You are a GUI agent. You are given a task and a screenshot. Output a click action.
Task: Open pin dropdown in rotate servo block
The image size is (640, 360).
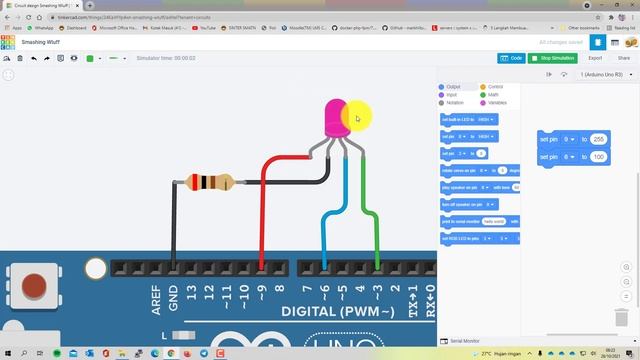click(x=484, y=171)
